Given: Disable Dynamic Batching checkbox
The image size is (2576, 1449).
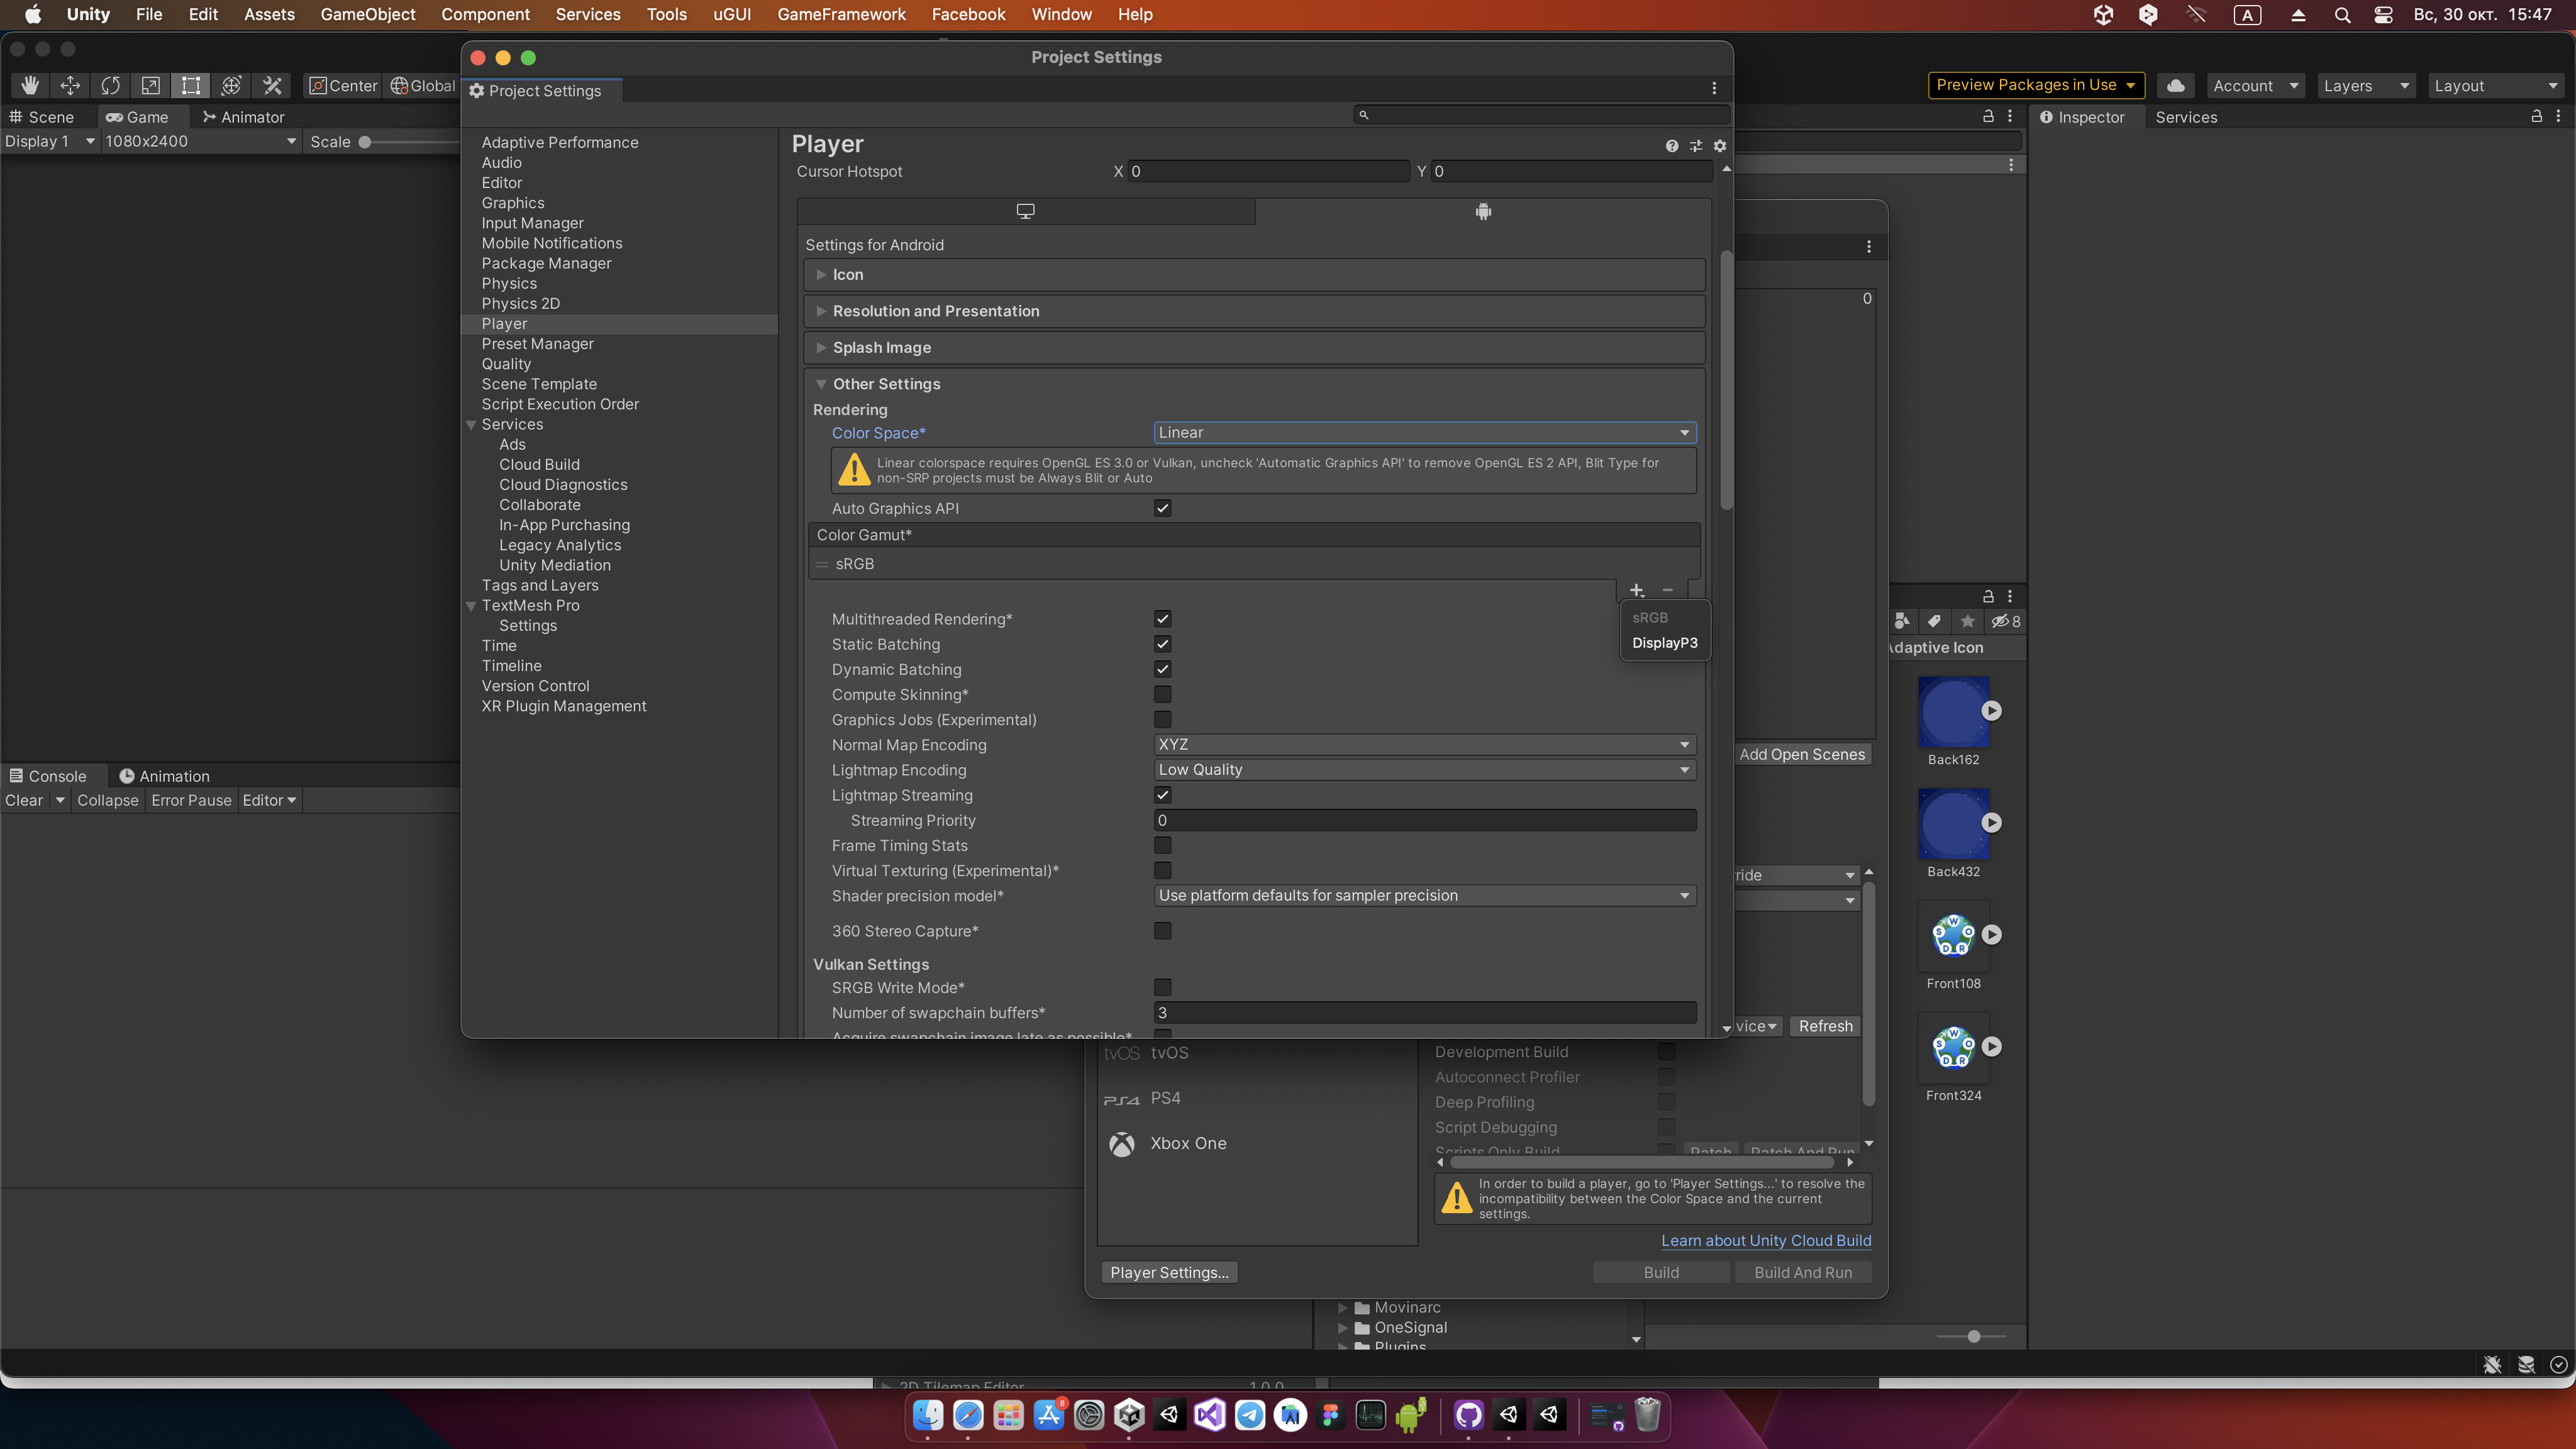Looking at the screenshot, I should point(1162,669).
